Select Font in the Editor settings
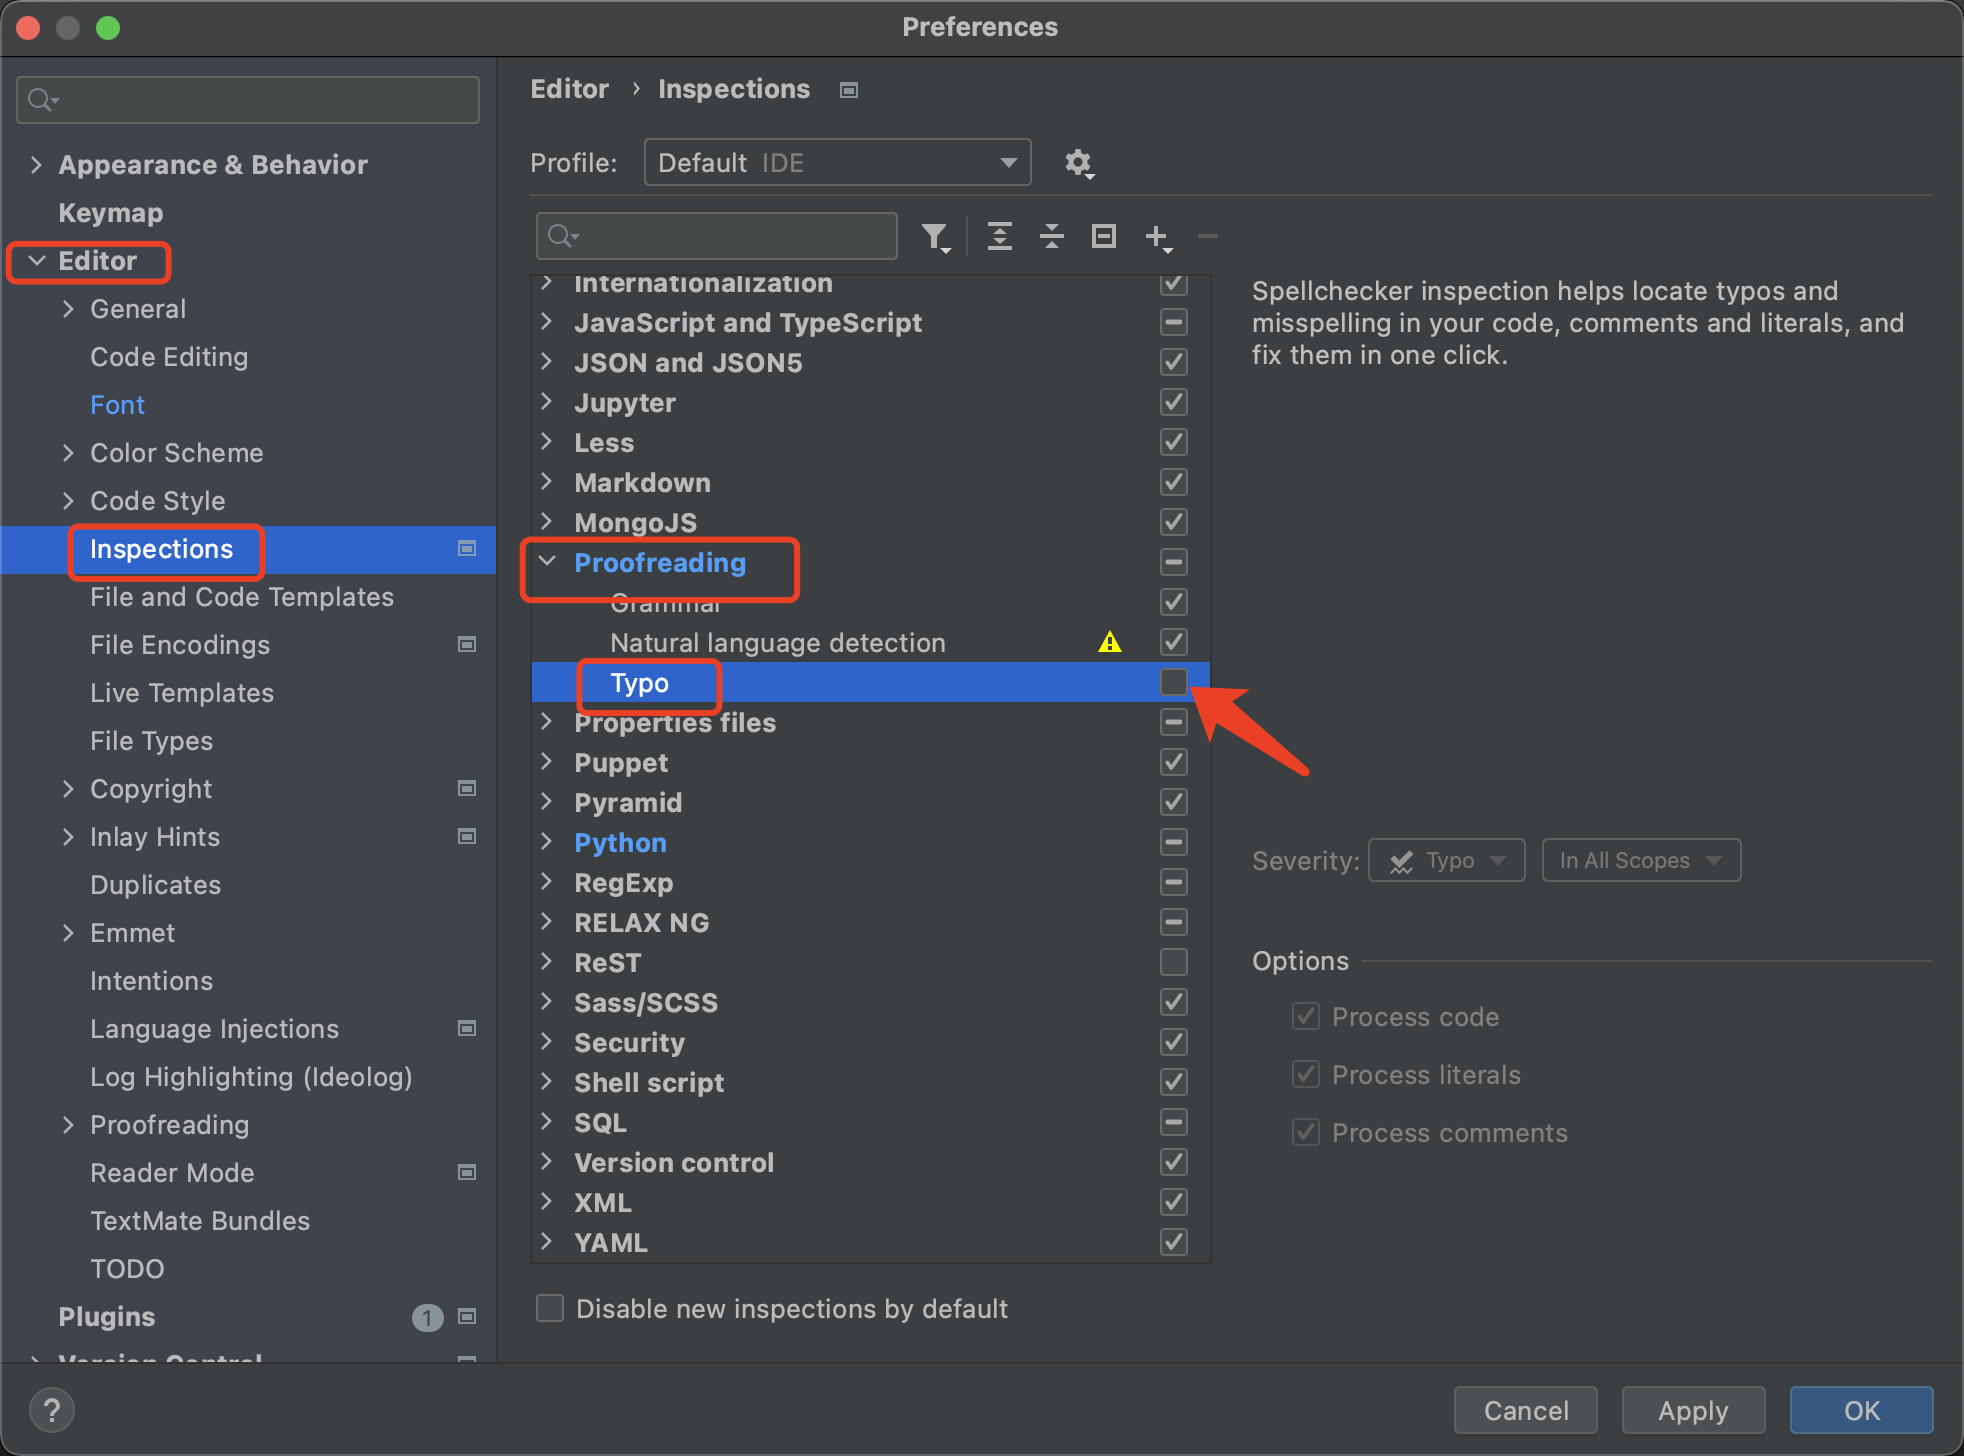The height and width of the screenshot is (1456, 1964). coord(117,405)
